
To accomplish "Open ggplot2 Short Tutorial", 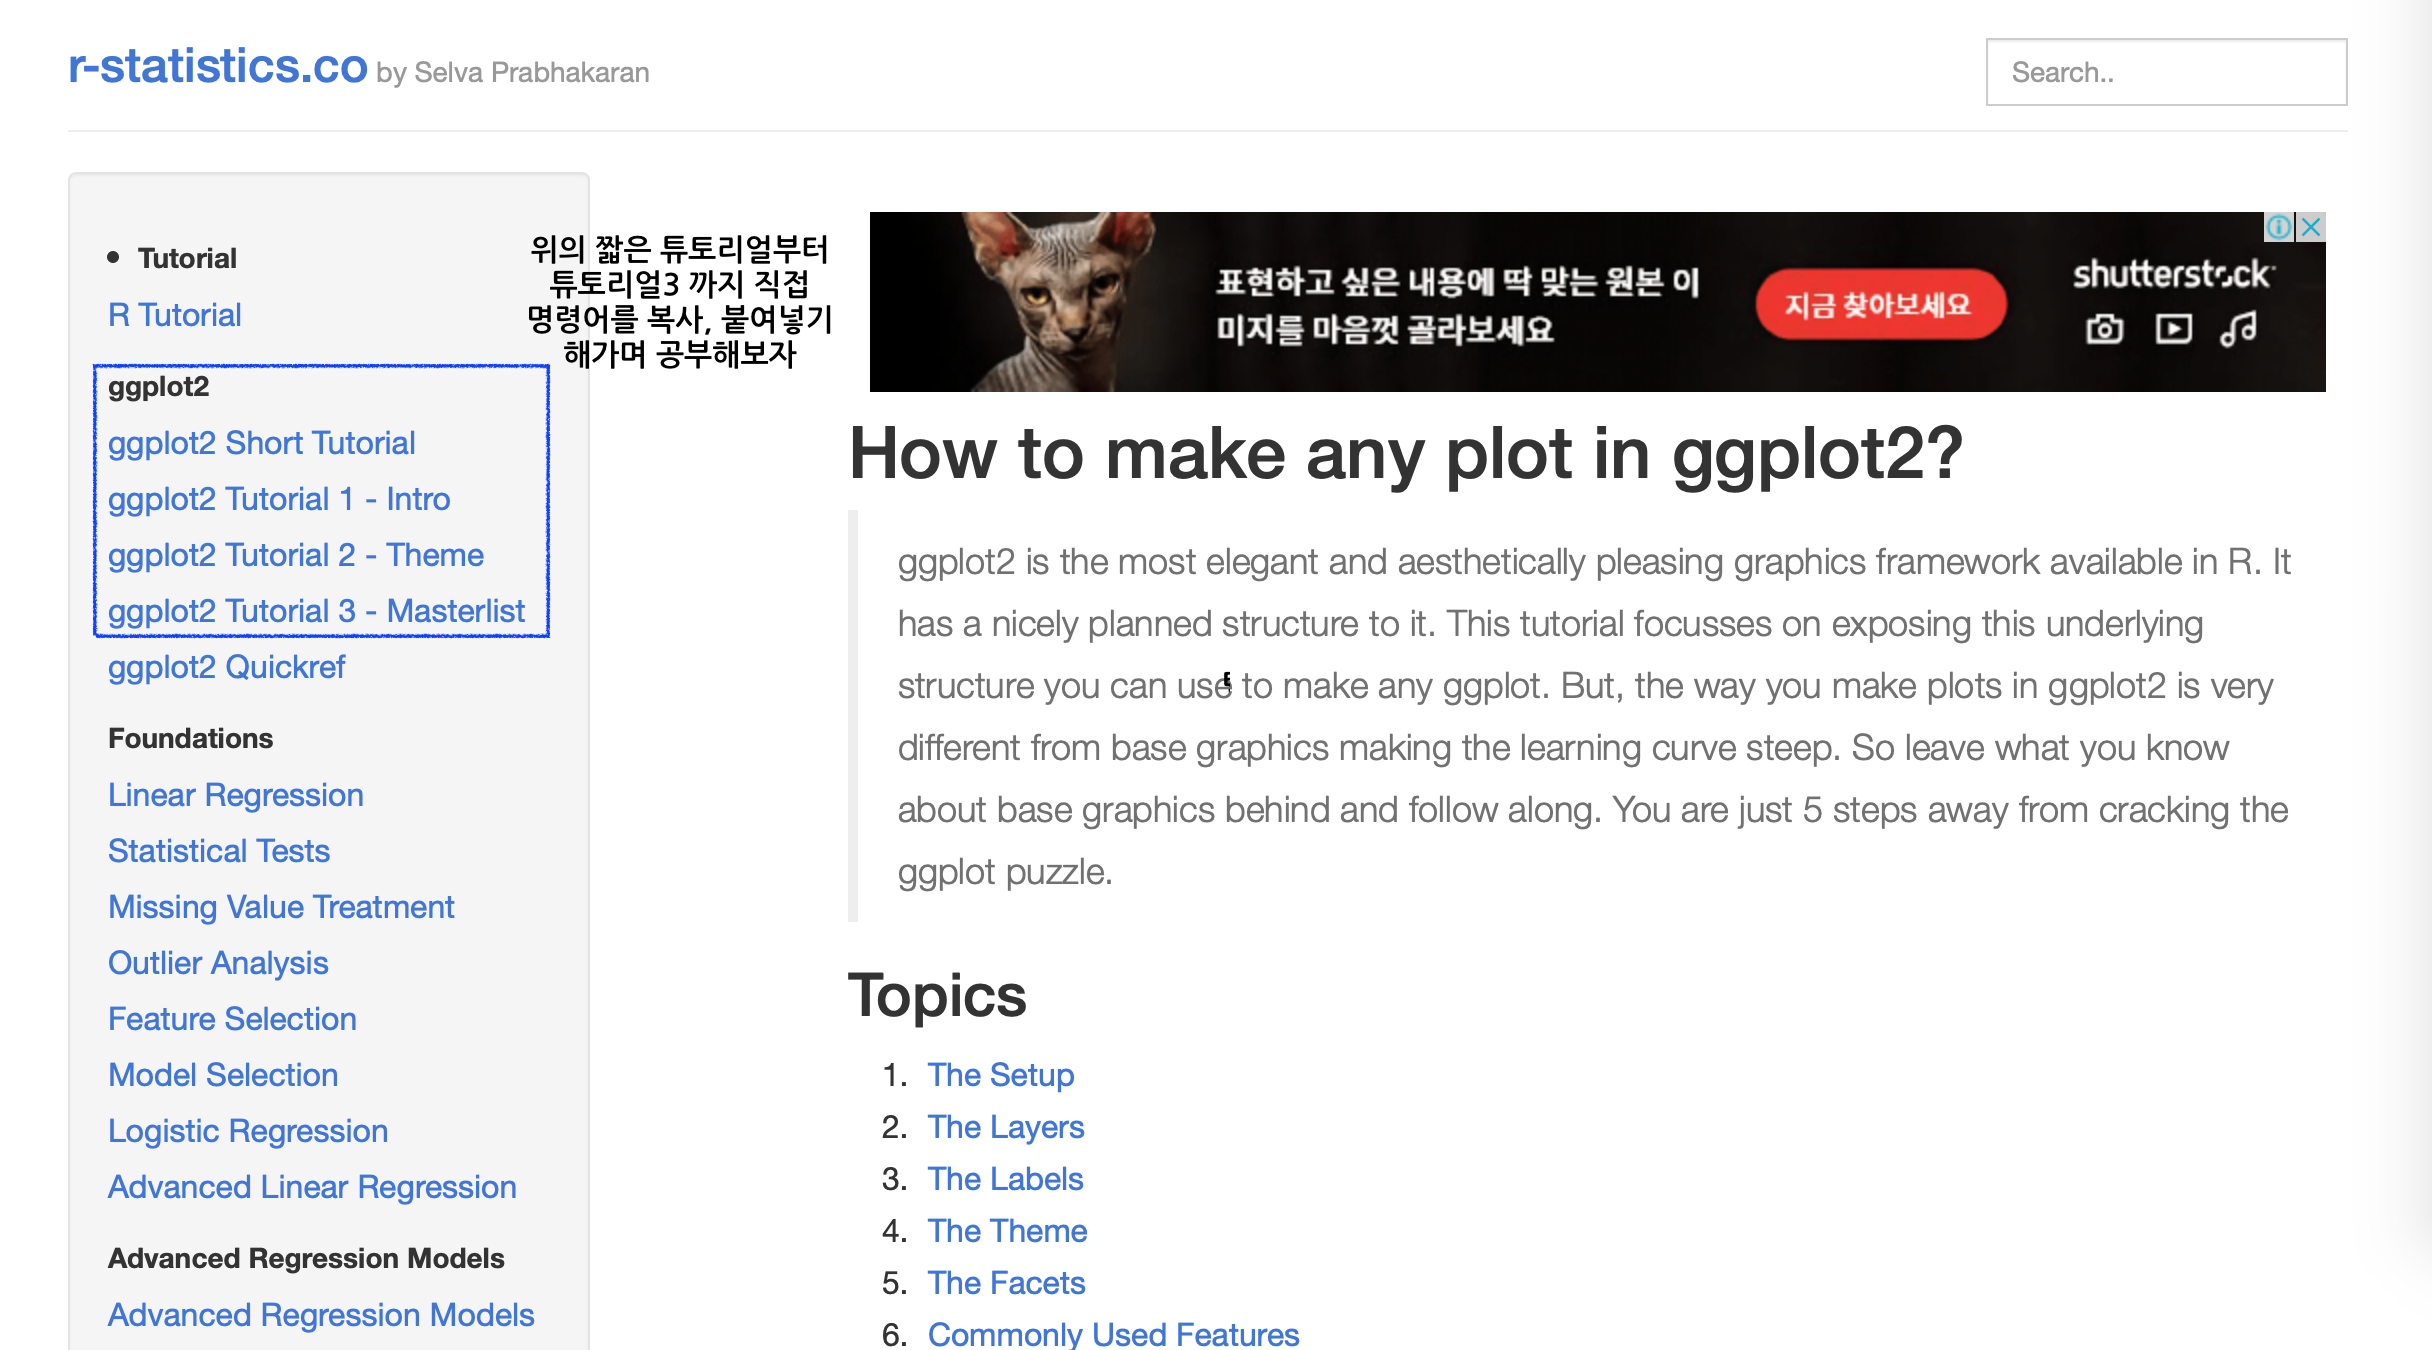I will (261, 443).
